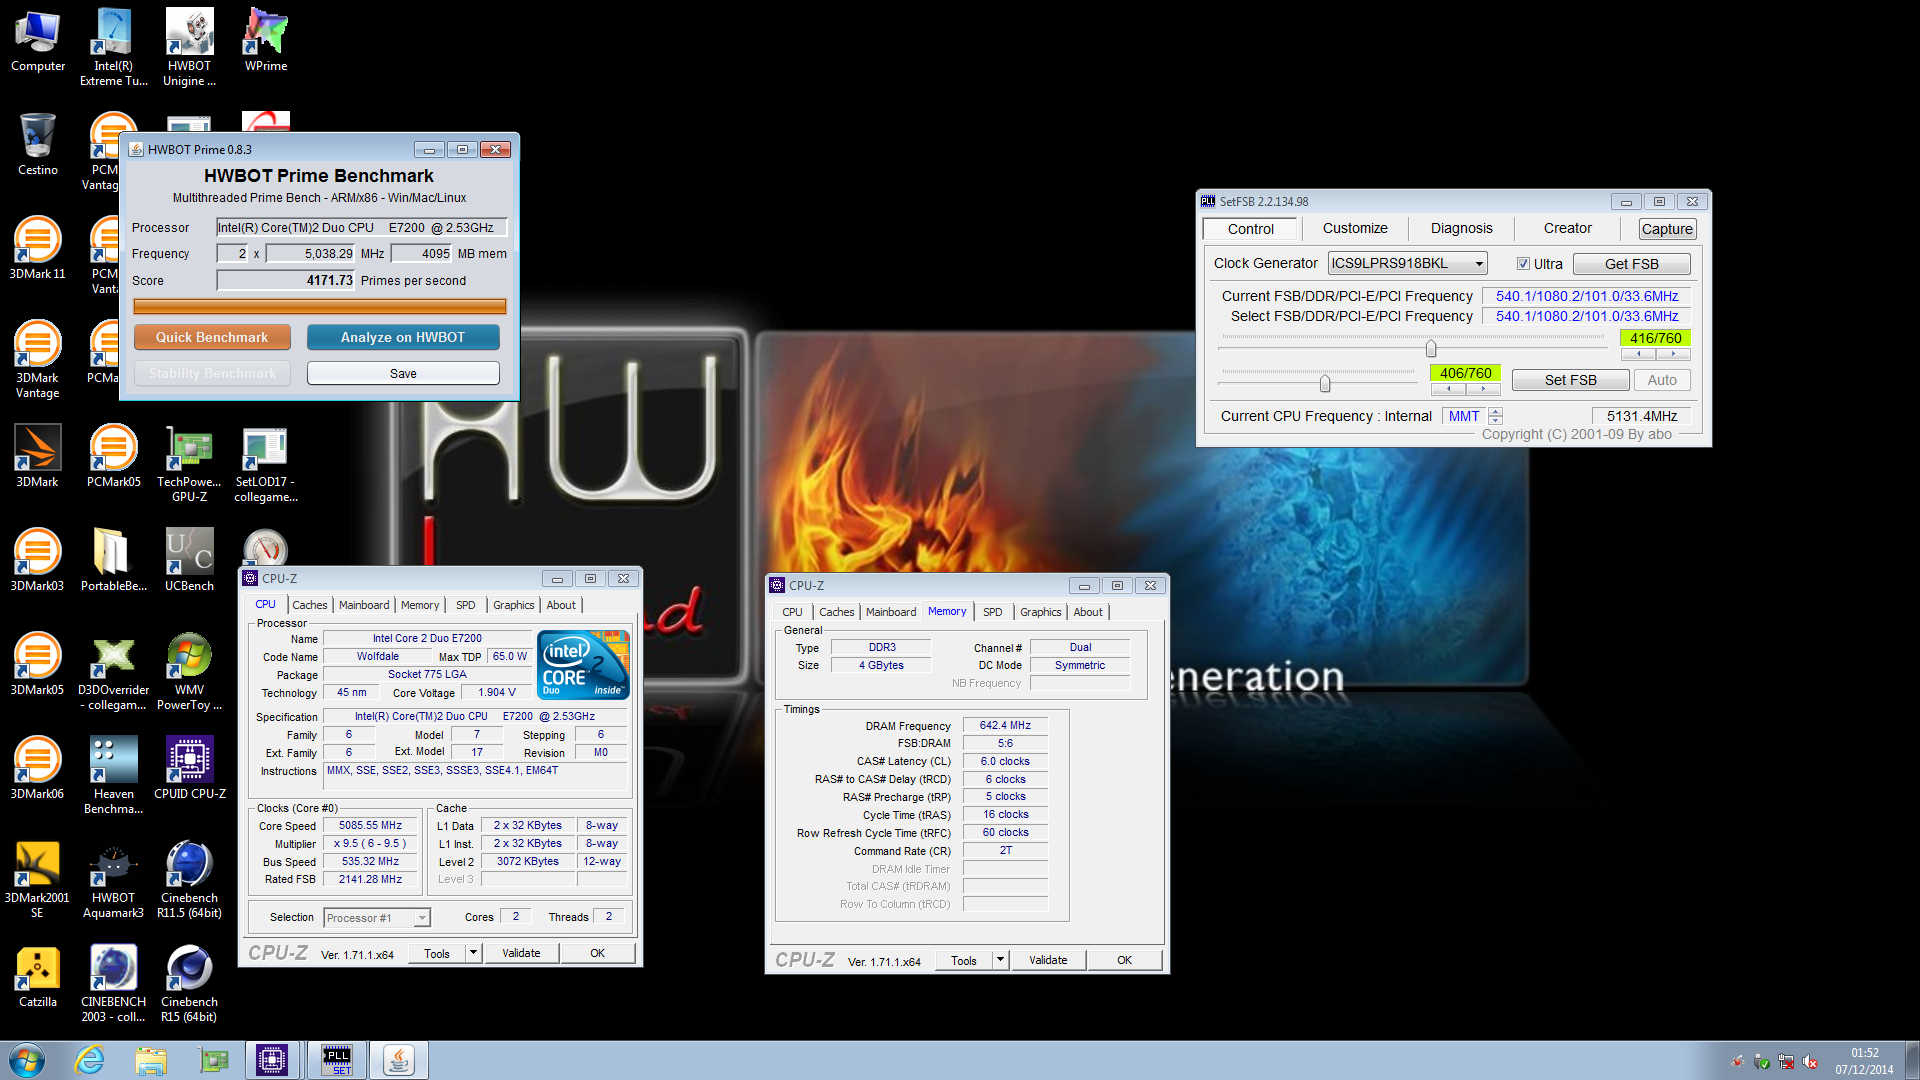
Task: Launch 3DMark03 desktop shortcut
Action: click(38, 561)
